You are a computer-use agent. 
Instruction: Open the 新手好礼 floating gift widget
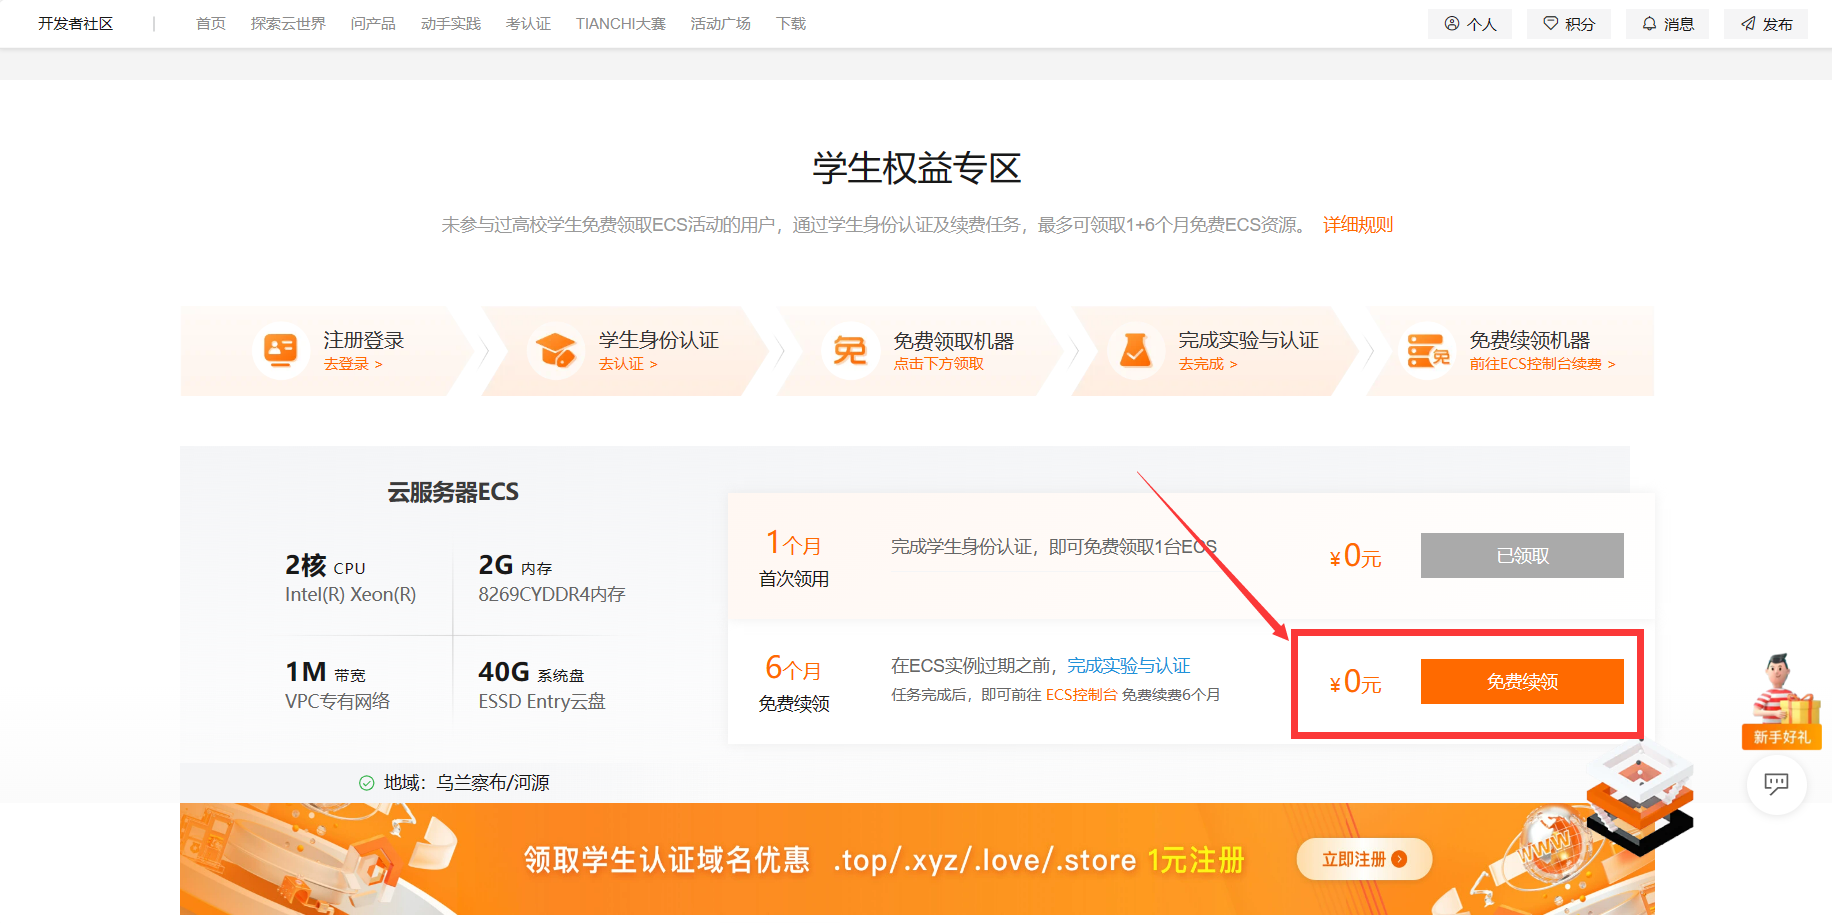coord(1782,700)
